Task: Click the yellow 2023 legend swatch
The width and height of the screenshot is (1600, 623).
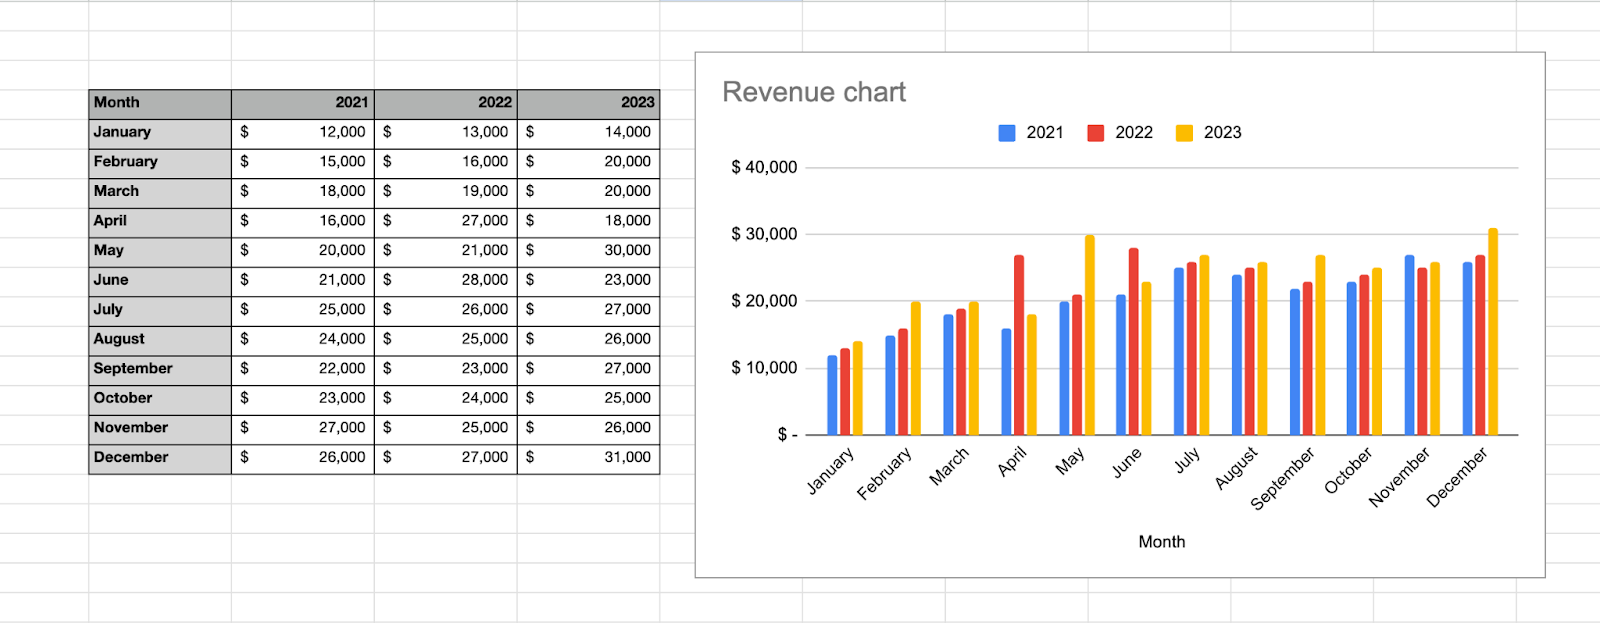Action: tap(1184, 133)
